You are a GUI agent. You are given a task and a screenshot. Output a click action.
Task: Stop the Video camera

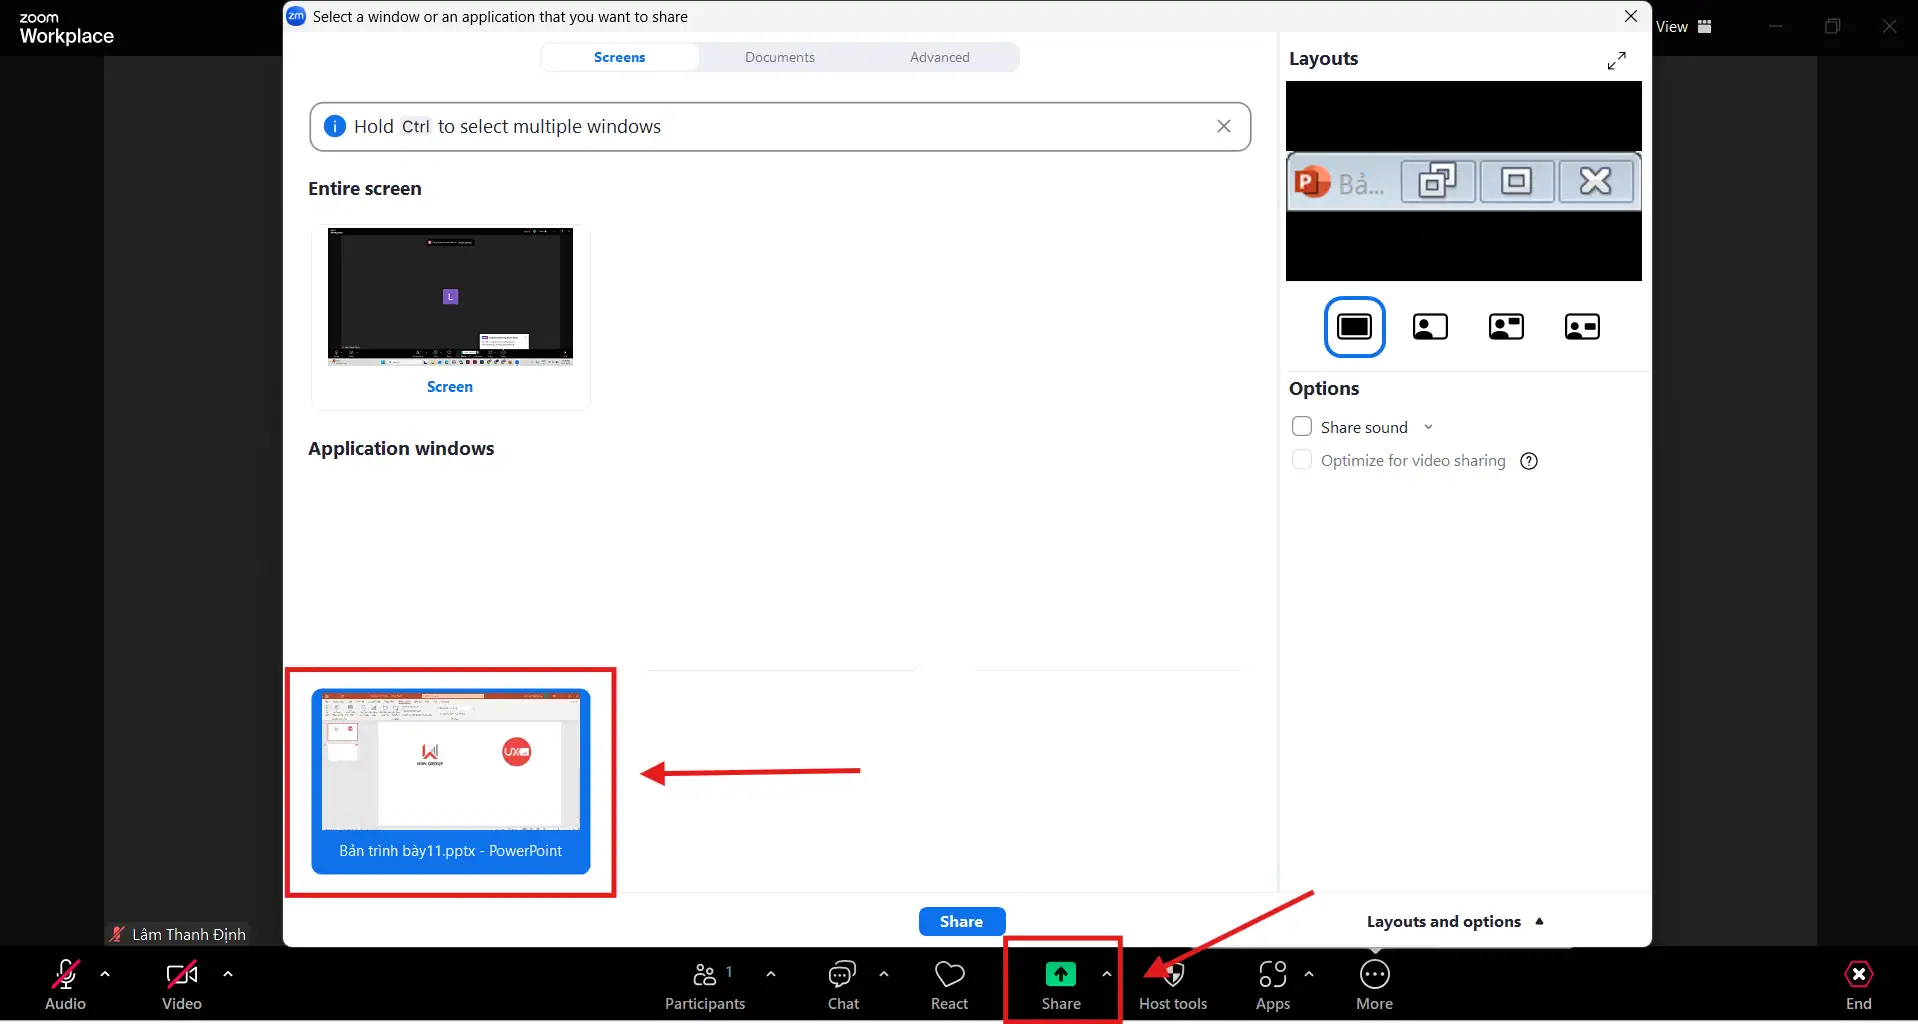(x=180, y=975)
